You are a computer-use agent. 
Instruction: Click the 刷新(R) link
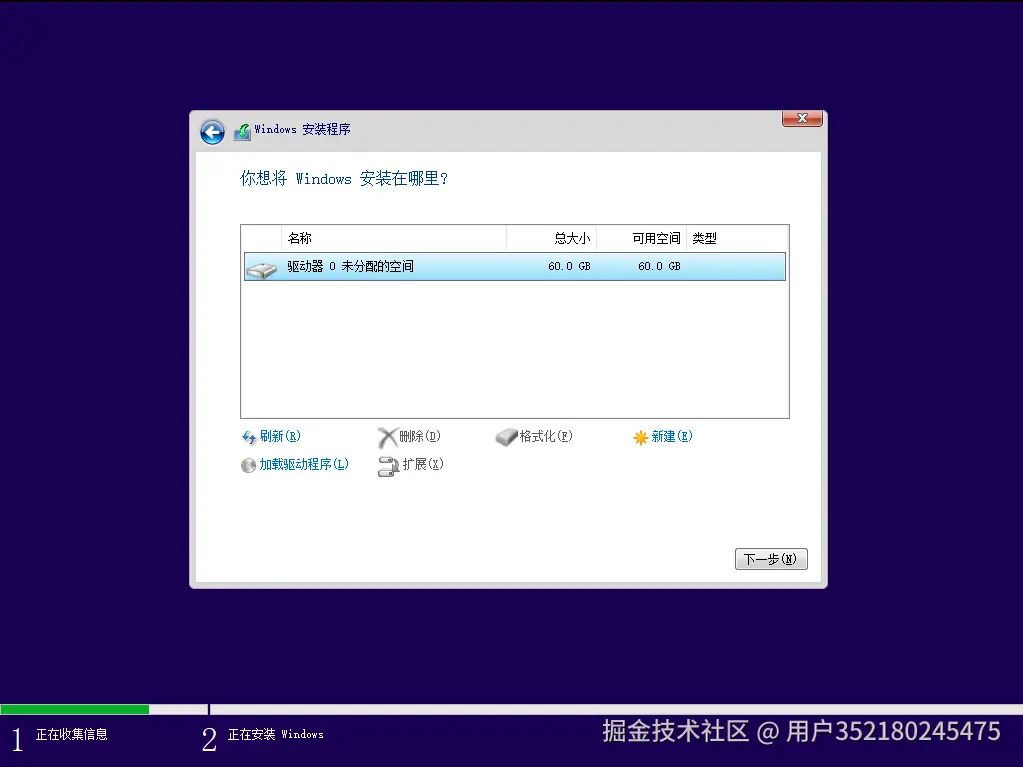[x=280, y=436]
